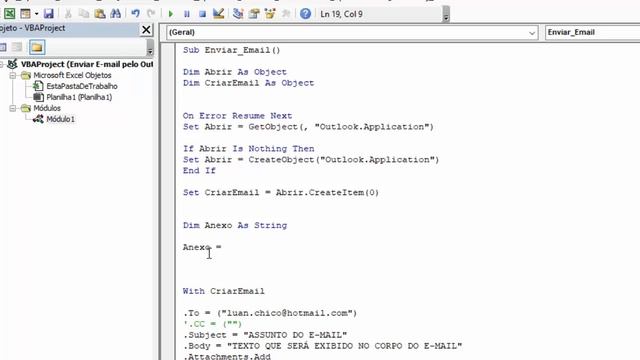Select the Módulos folder label
The image size is (640, 360).
click(x=47, y=108)
